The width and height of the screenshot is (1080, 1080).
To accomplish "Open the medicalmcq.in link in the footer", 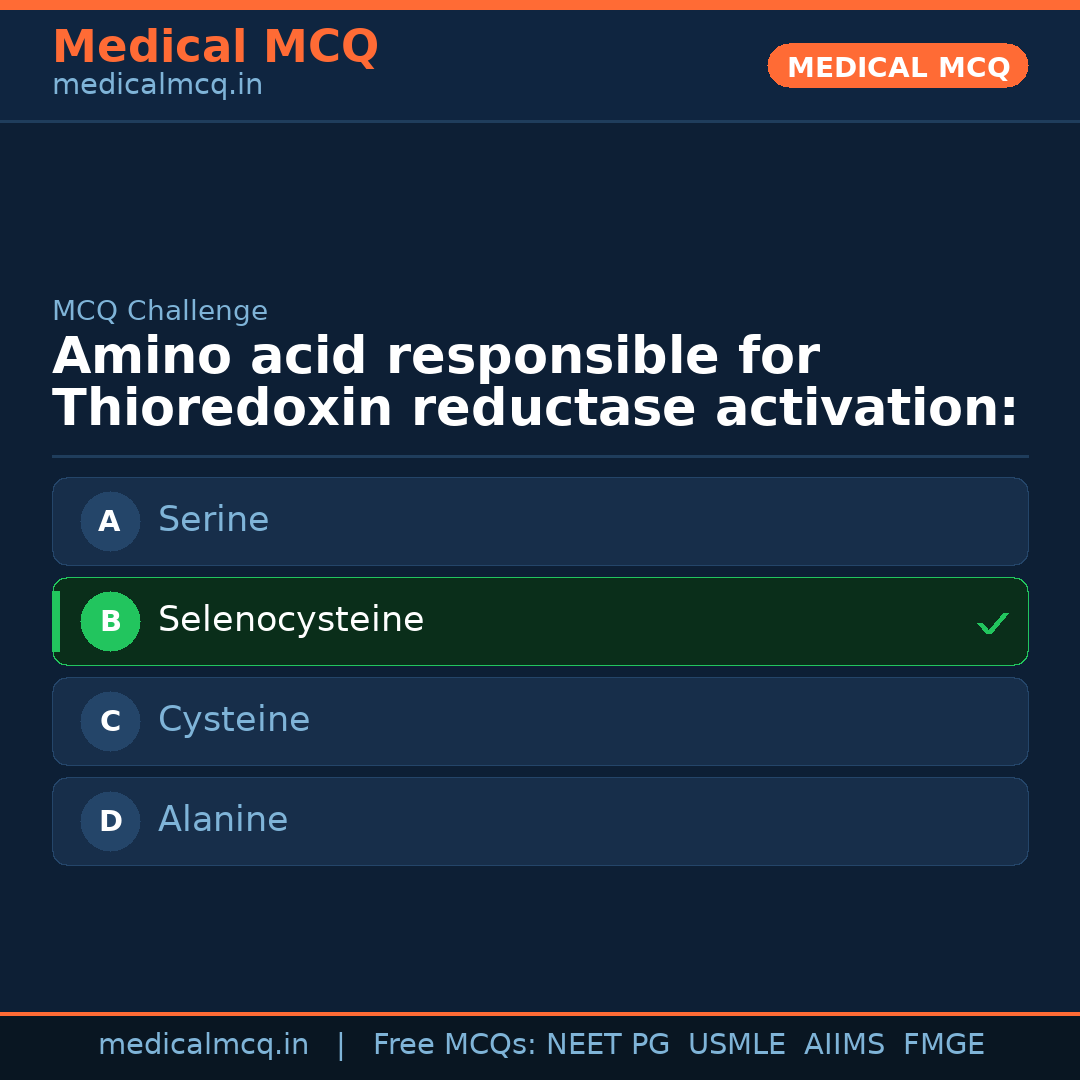I will (203, 1045).
